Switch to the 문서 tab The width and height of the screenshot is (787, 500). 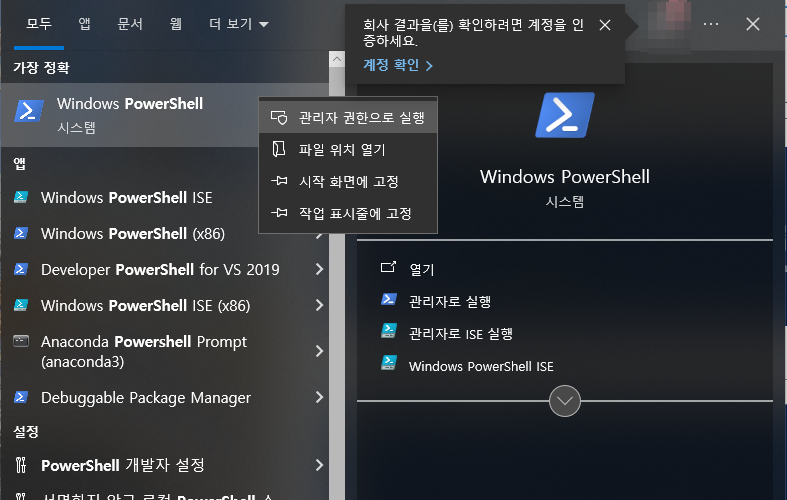pos(130,24)
